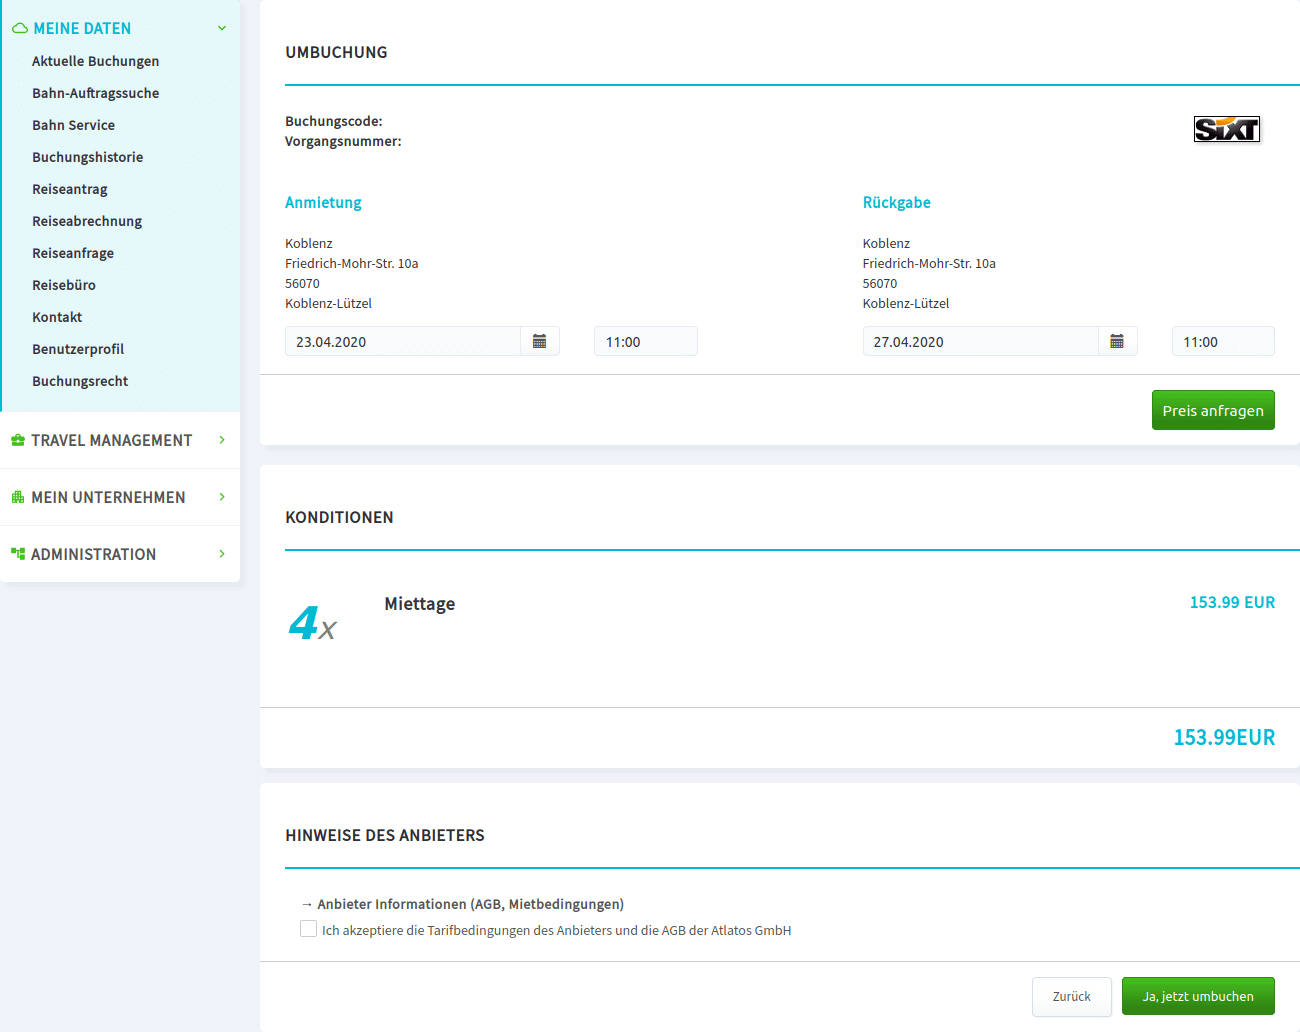
Task: Open Anbieter Informationen (AGB, Mietbedingungen) link
Action: 470,904
